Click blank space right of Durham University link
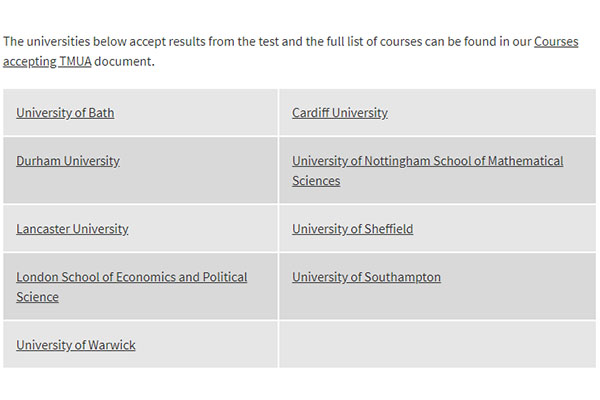Image resolution: width=600 pixels, height=400 pixels. tap(198, 170)
